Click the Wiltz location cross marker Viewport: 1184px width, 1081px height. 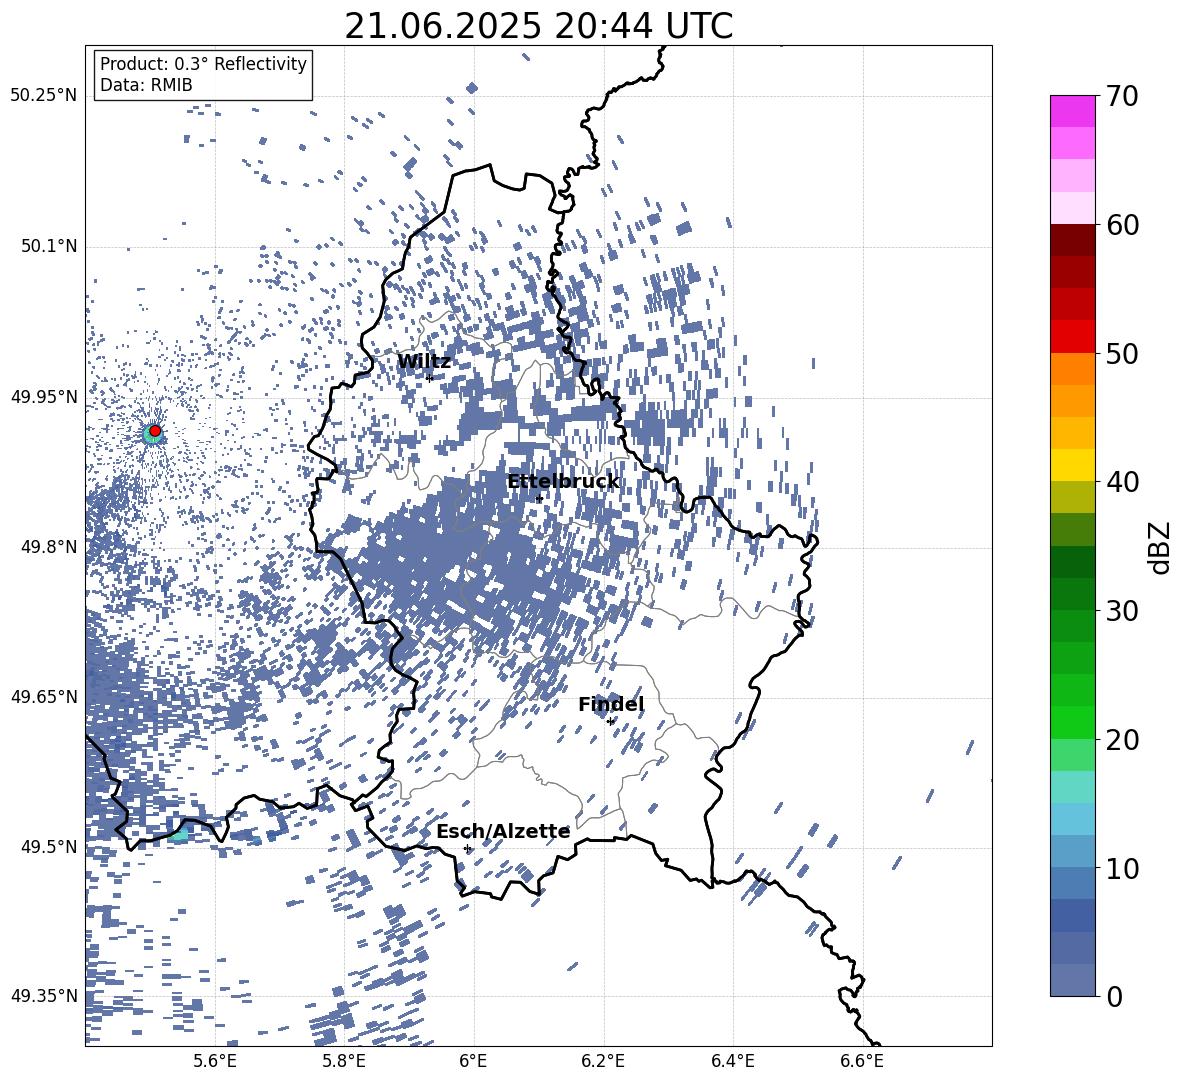430,378
